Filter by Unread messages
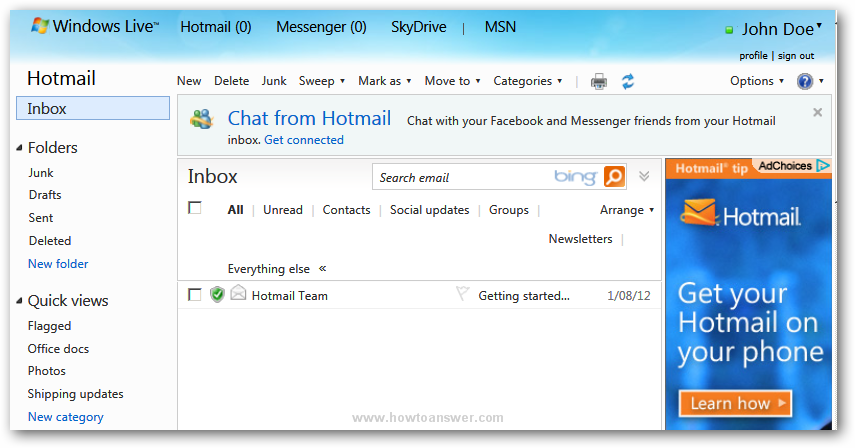The height and width of the screenshot is (448, 855). pos(282,210)
